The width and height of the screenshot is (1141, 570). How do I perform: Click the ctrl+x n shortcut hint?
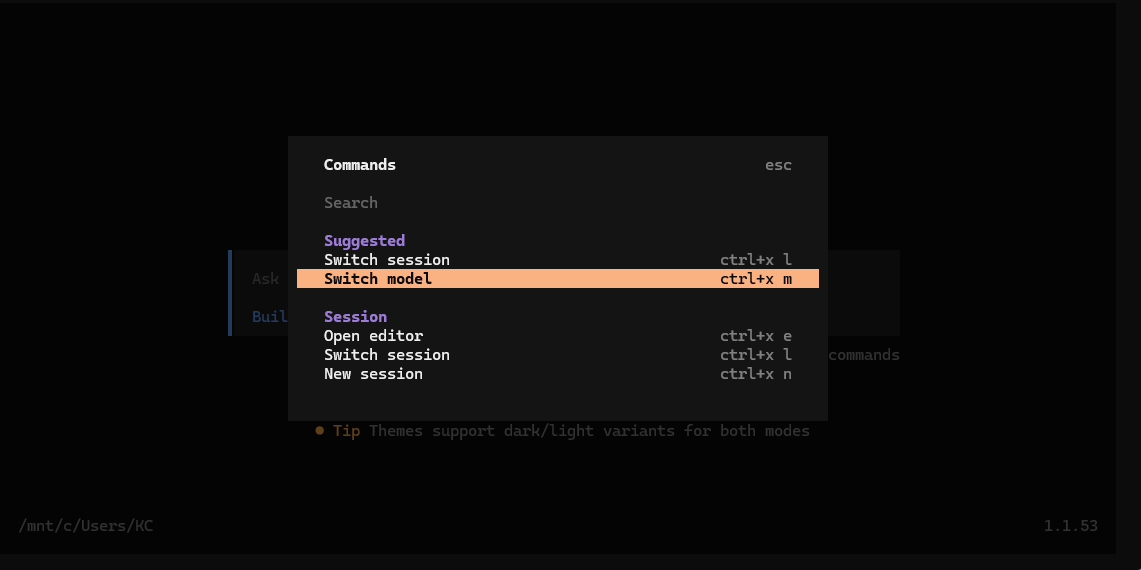[x=755, y=374]
